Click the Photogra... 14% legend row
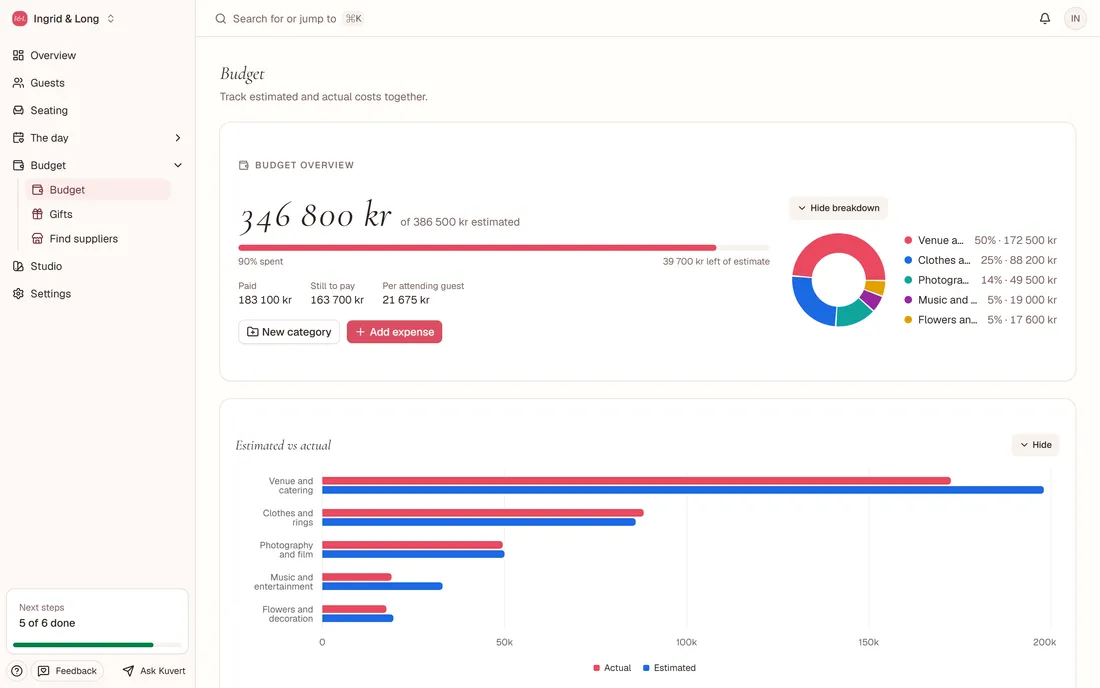The image size is (1100, 688). click(980, 281)
